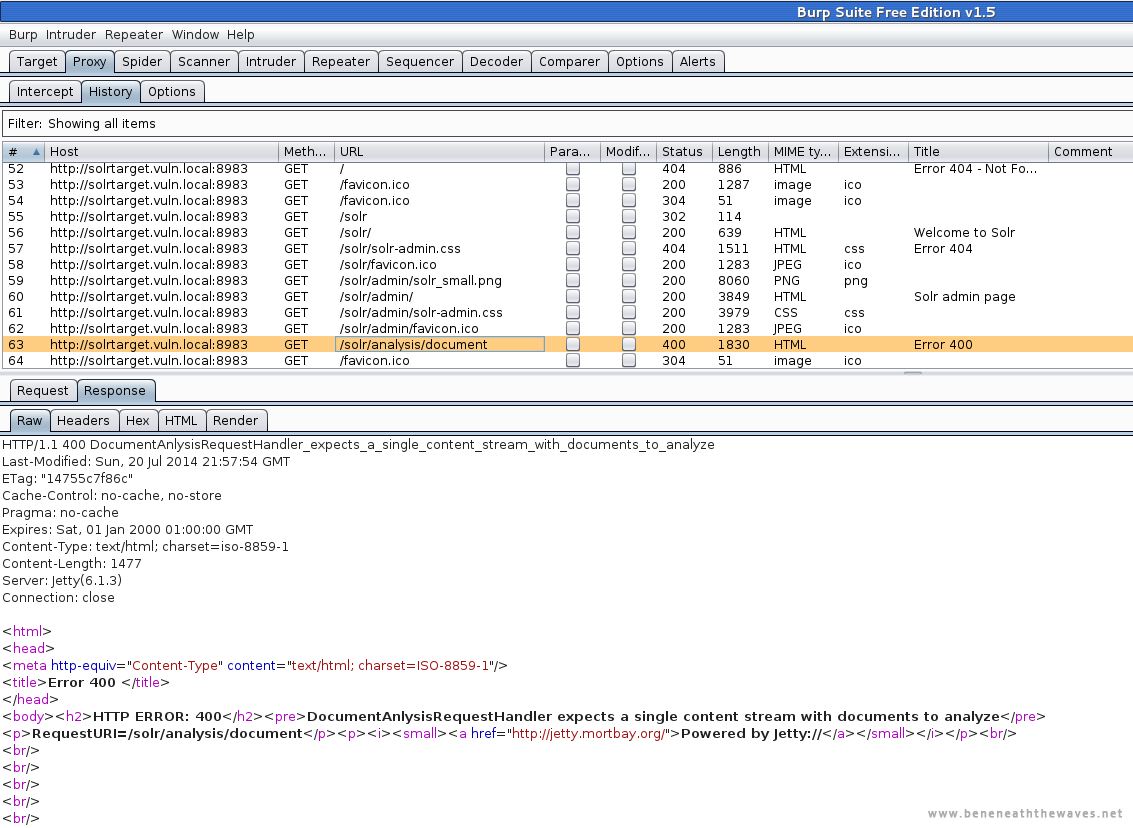The image size is (1133, 828).
Task: Switch response view to Headers
Action: [x=83, y=421]
